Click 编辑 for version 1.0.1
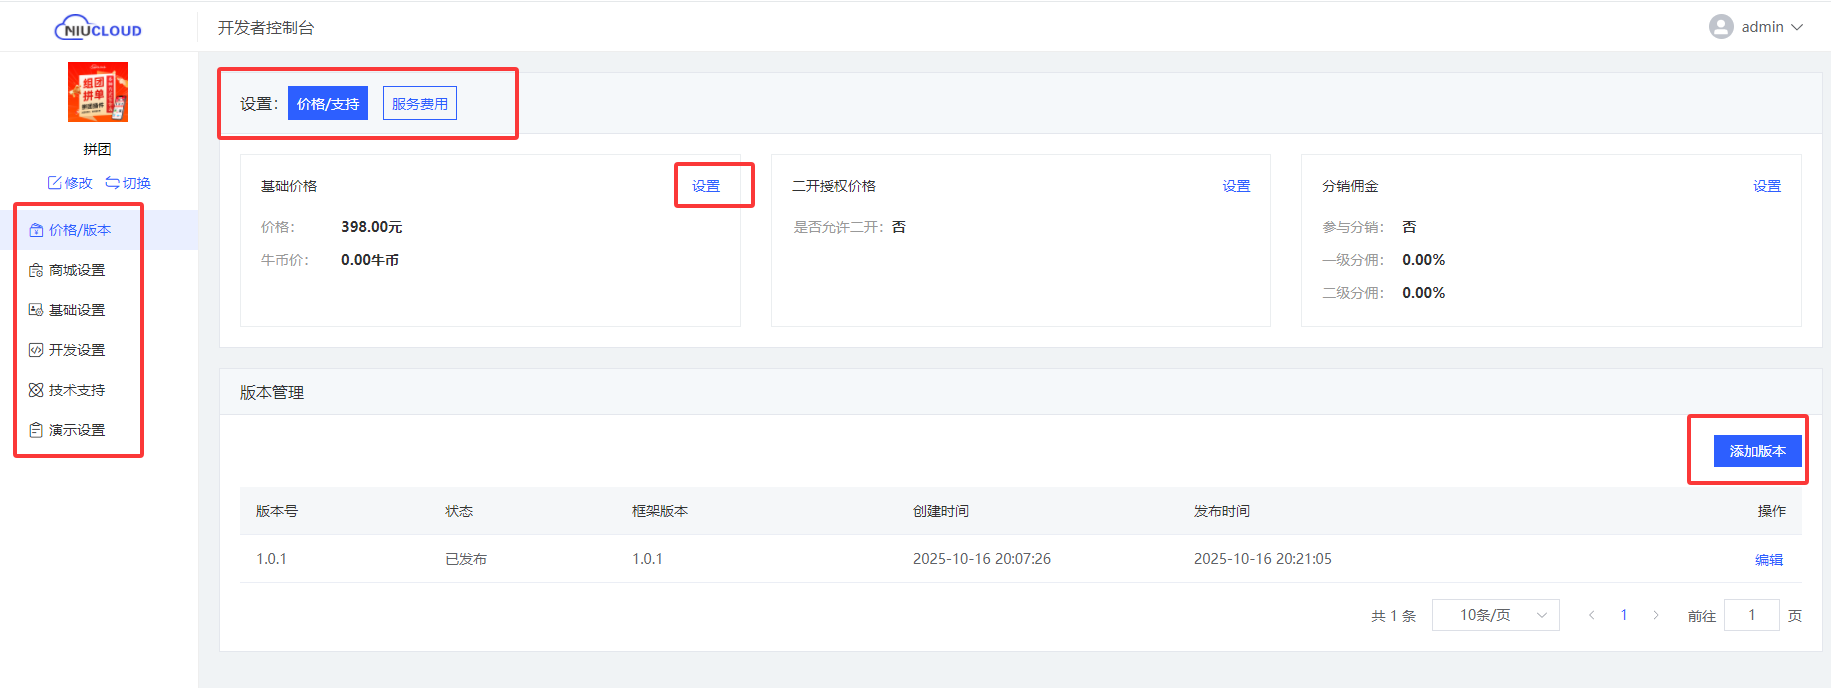The height and width of the screenshot is (688, 1831). [x=1768, y=560]
